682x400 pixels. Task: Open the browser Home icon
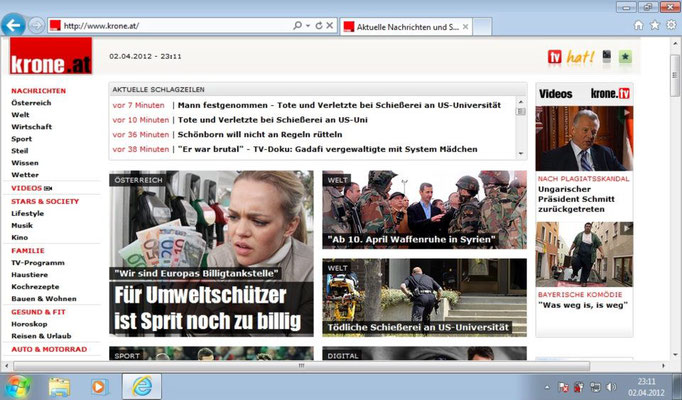(638, 25)
